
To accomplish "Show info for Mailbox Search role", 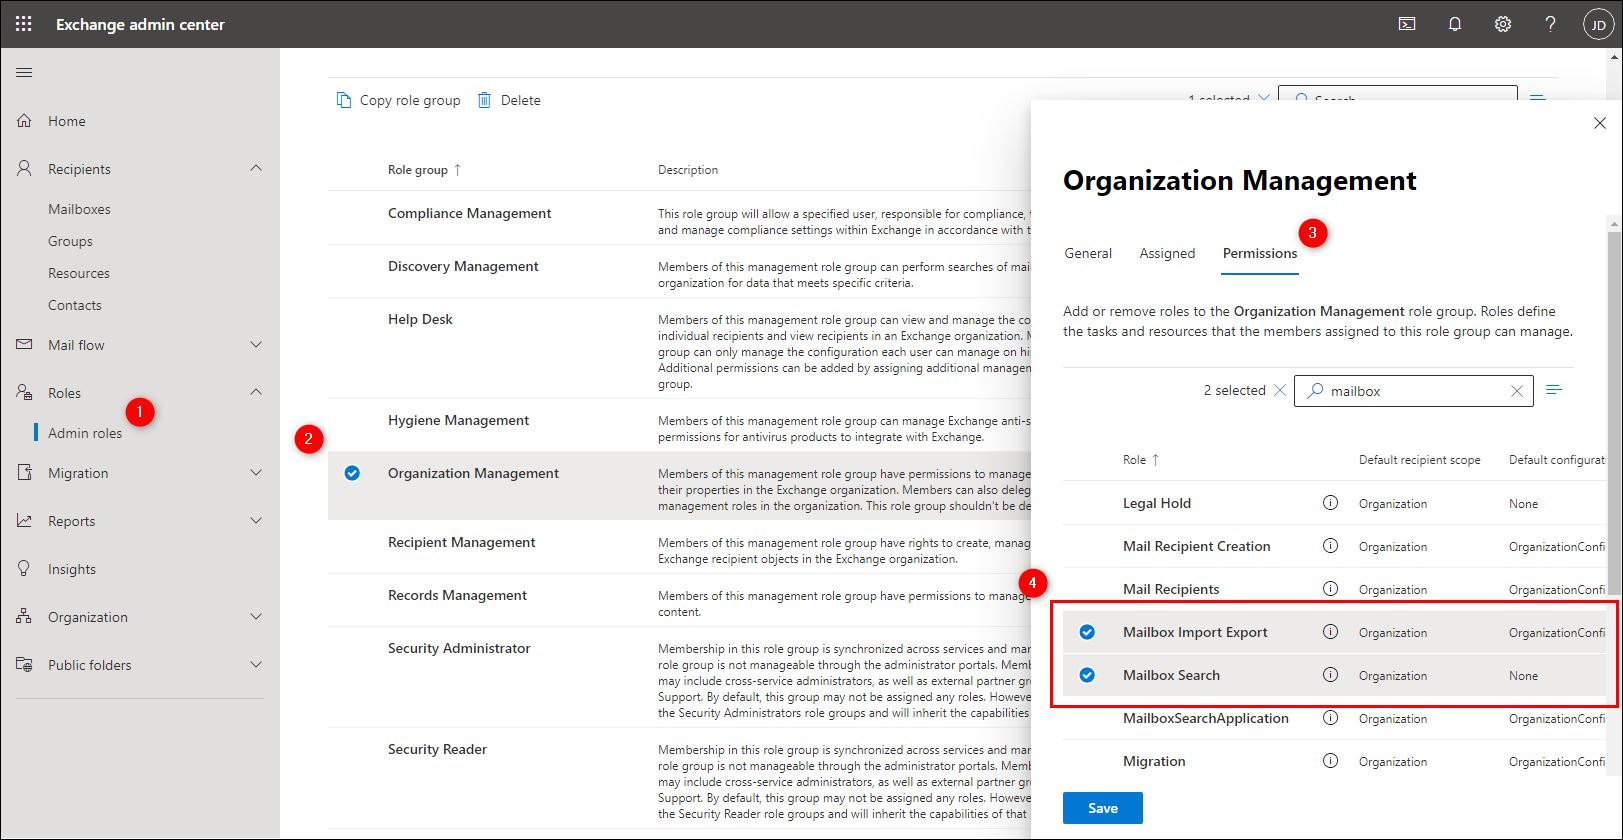I will (x=1330, y=675).
